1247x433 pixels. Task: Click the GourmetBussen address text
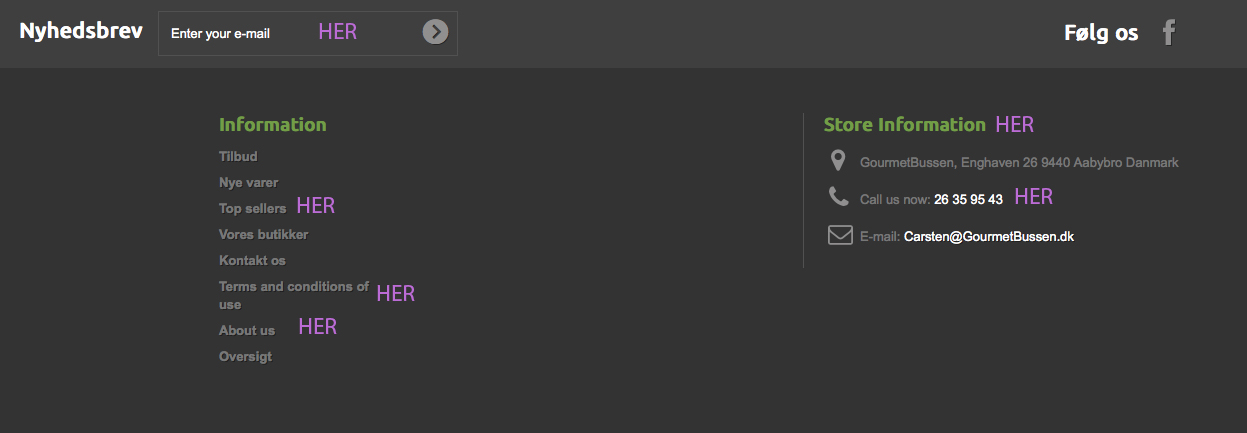1019,162
